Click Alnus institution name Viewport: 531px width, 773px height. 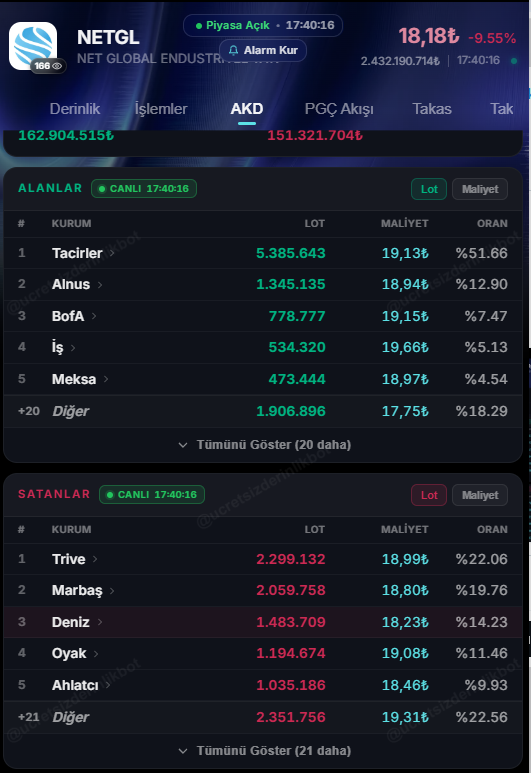(x=71, y=284)
